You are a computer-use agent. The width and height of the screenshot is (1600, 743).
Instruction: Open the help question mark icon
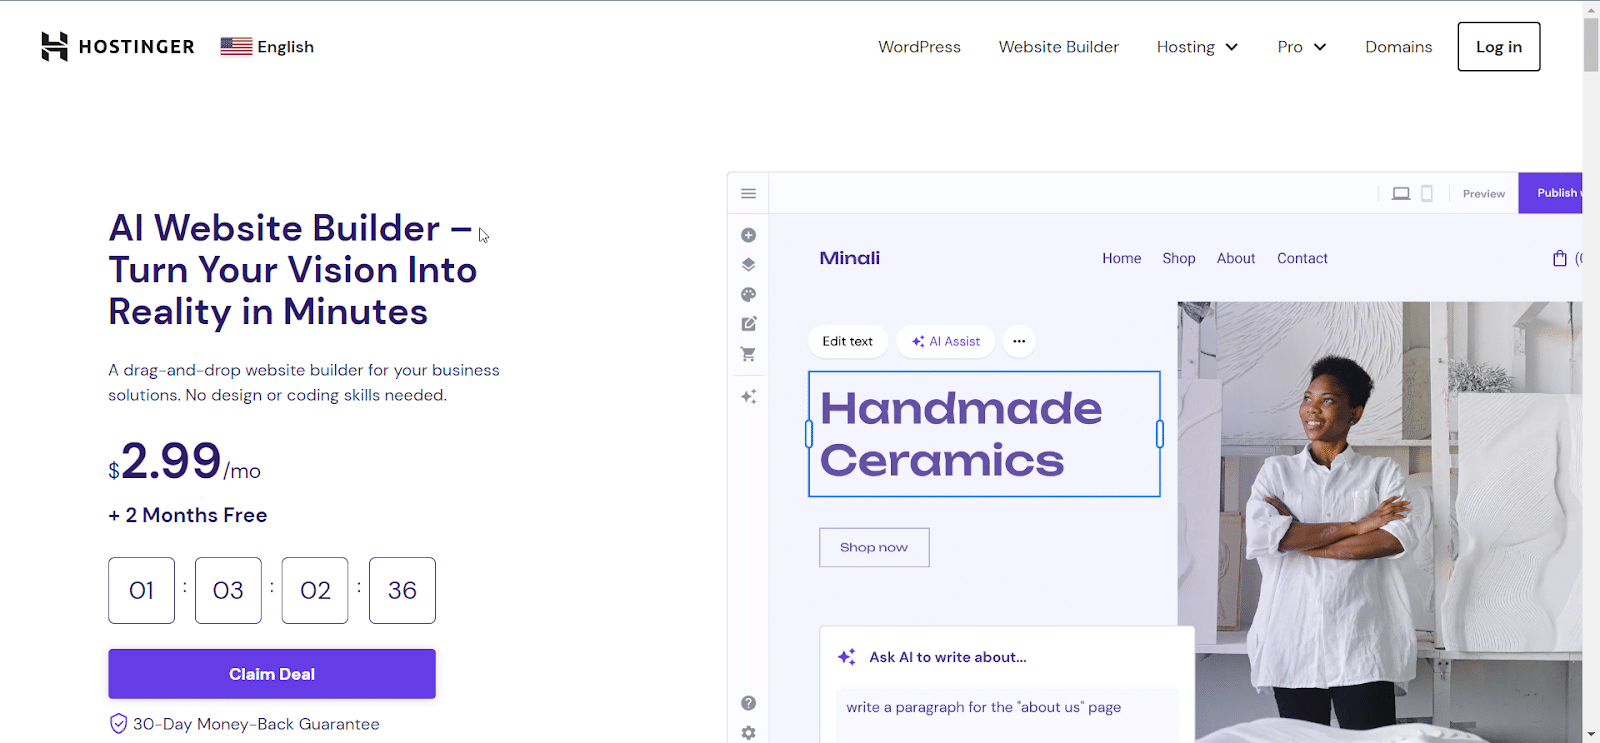(x=748, y=703)
